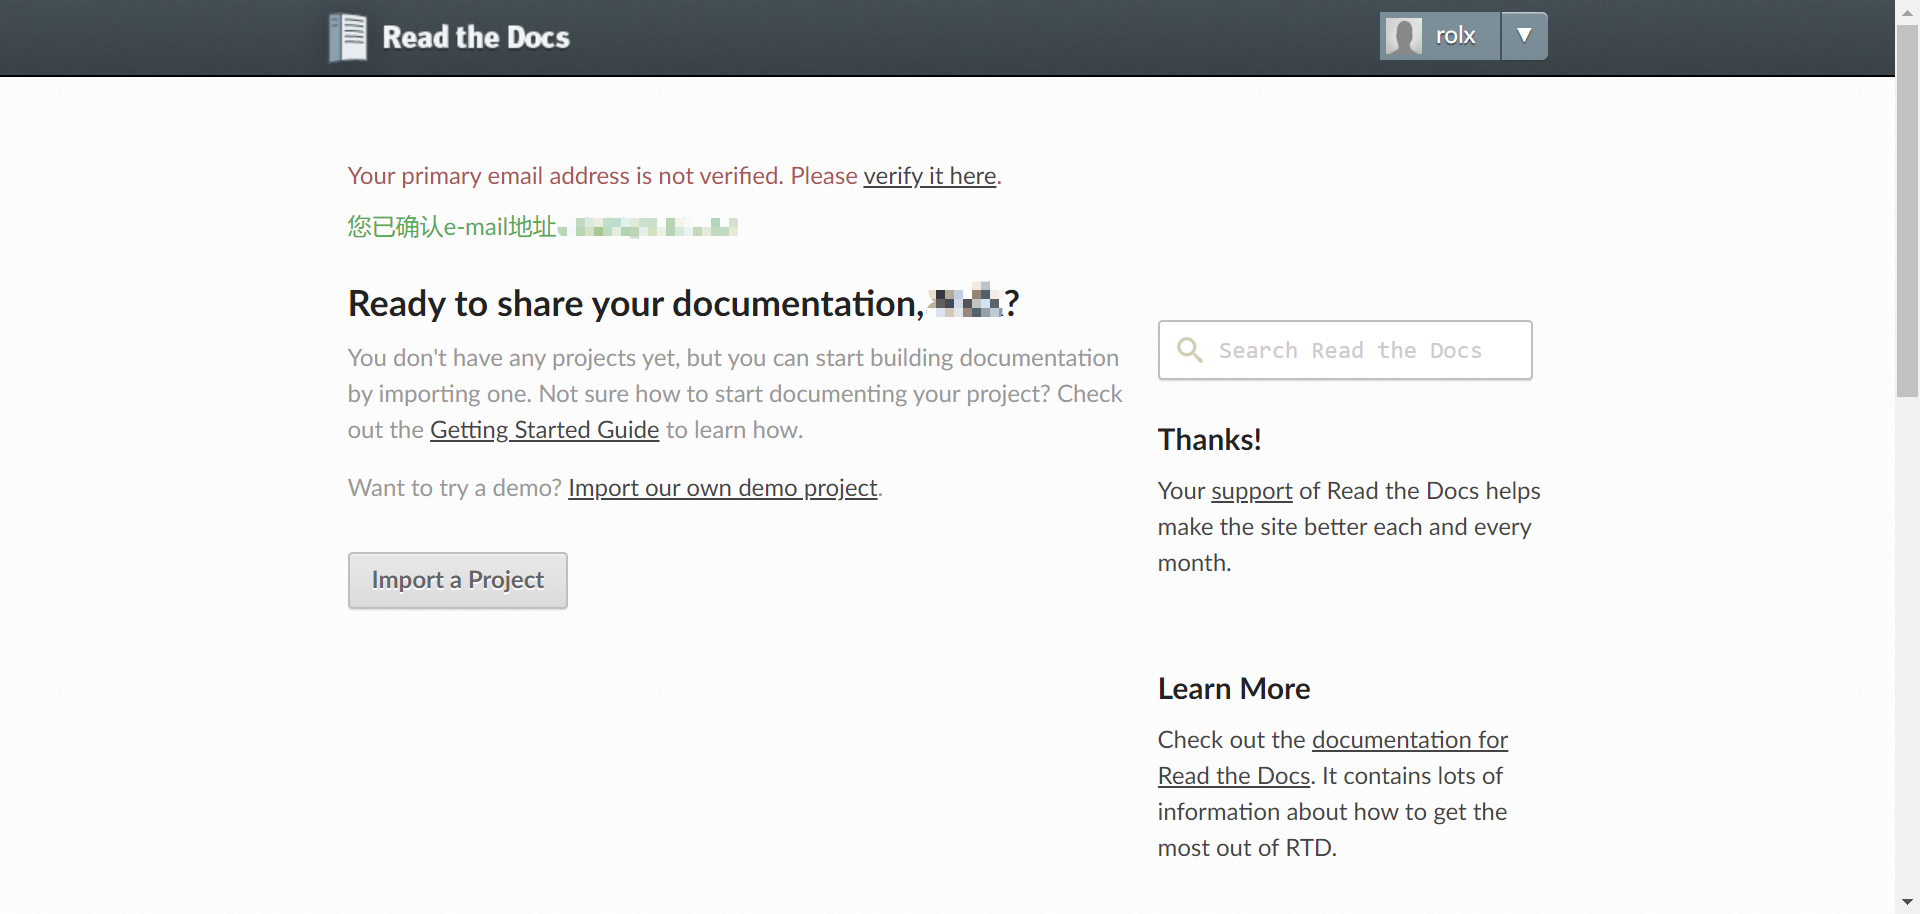Screen dimensions: 1920x914
Task: Click the 'Ready to share your documentation' heading
Action: click(683, 303)
